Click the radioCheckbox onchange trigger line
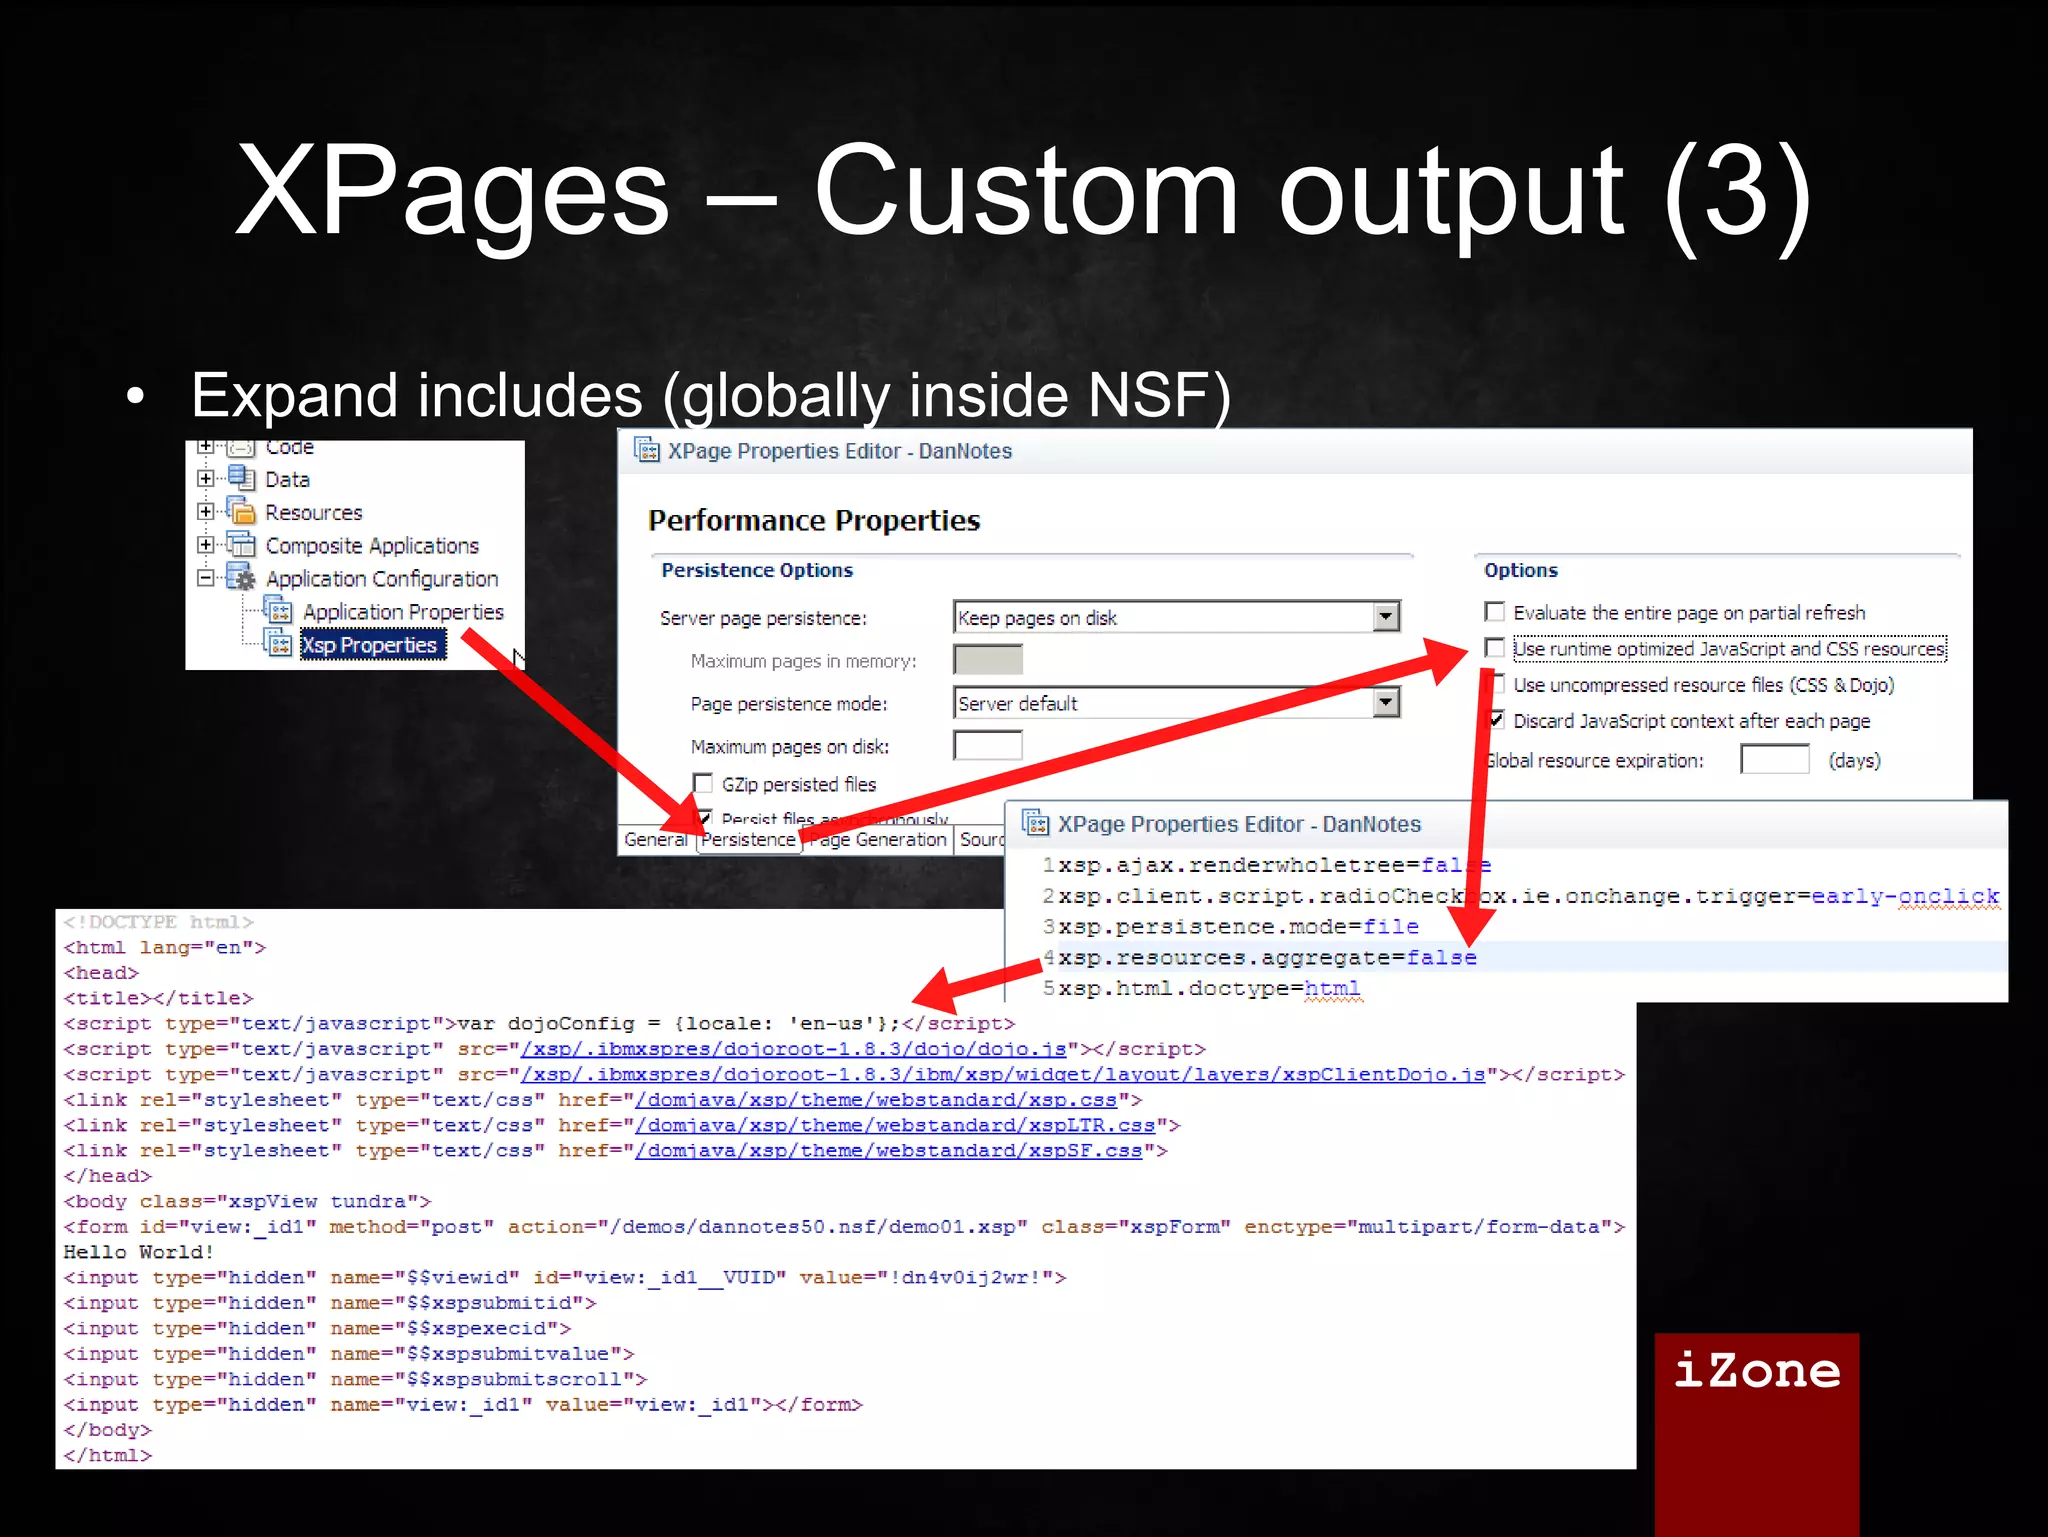The width and height of the screenshot is (2048, 1537). coord(1529,895)
